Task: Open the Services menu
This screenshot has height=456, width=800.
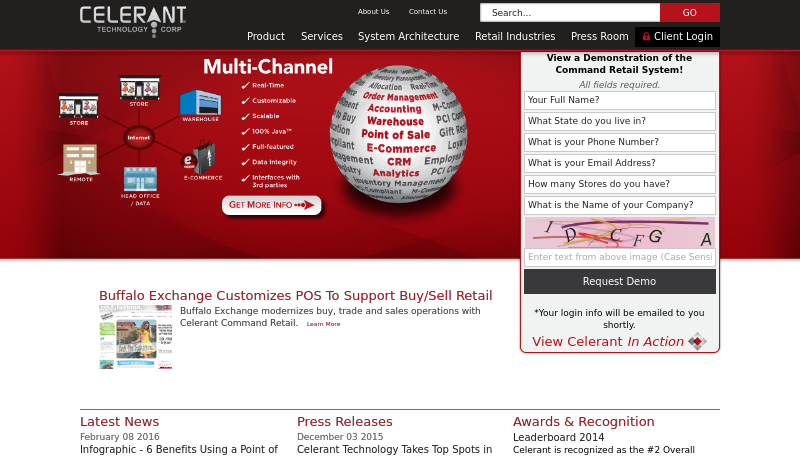Action: pos(321,36)
